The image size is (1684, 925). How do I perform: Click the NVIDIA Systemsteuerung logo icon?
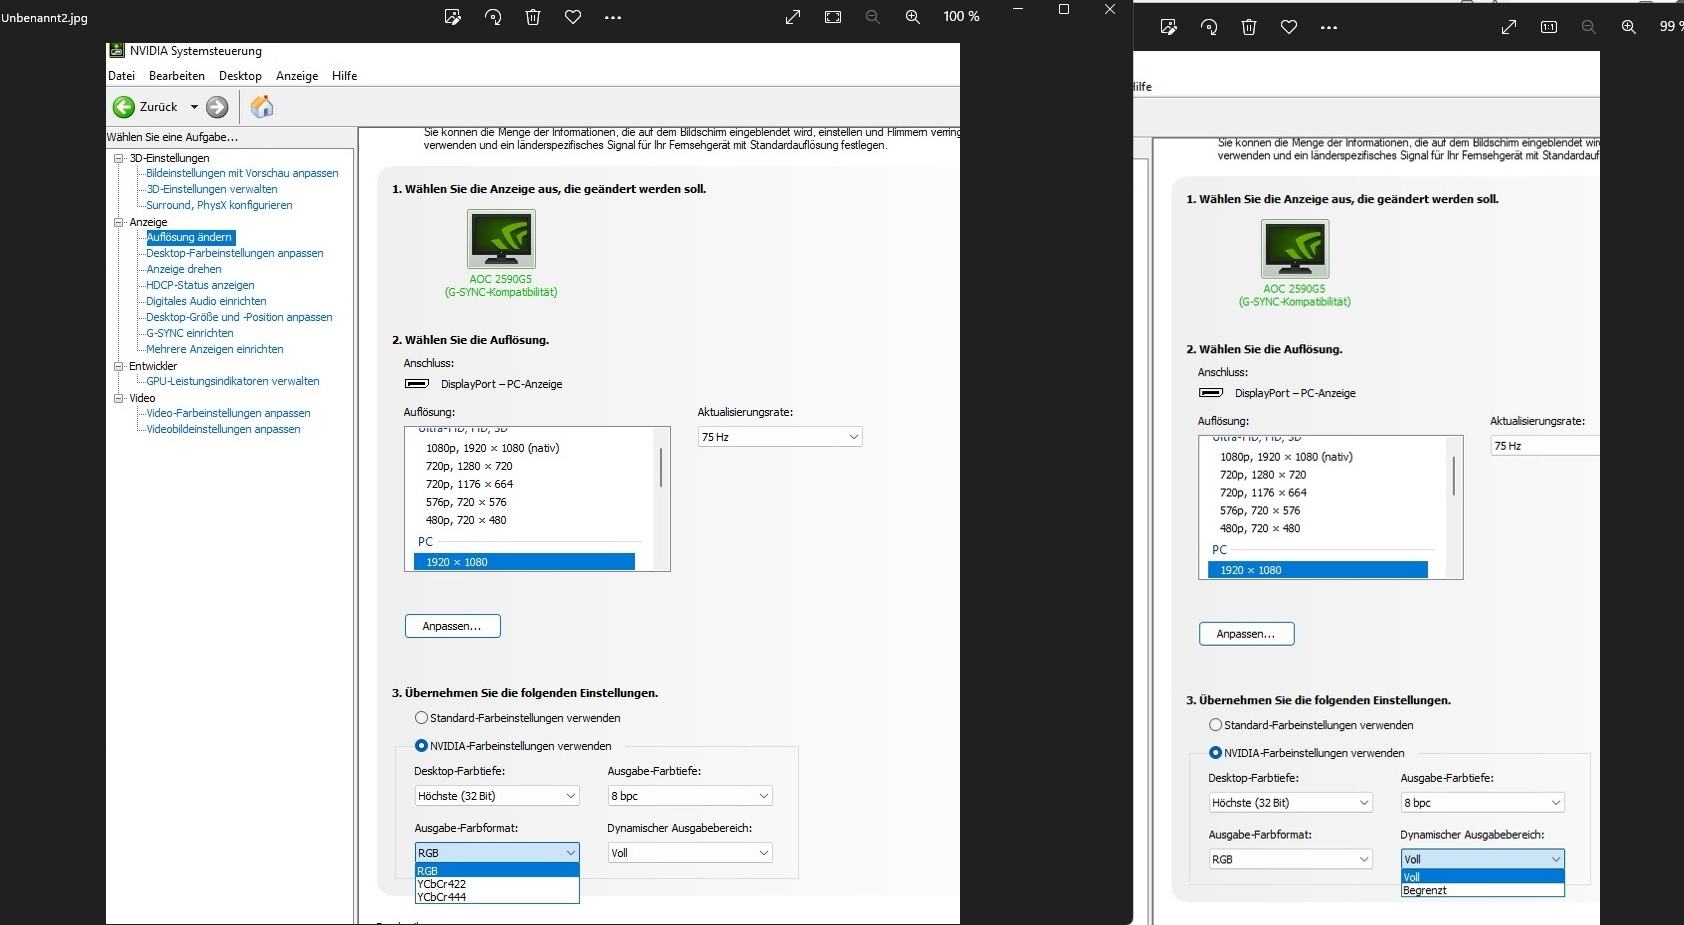117,50
